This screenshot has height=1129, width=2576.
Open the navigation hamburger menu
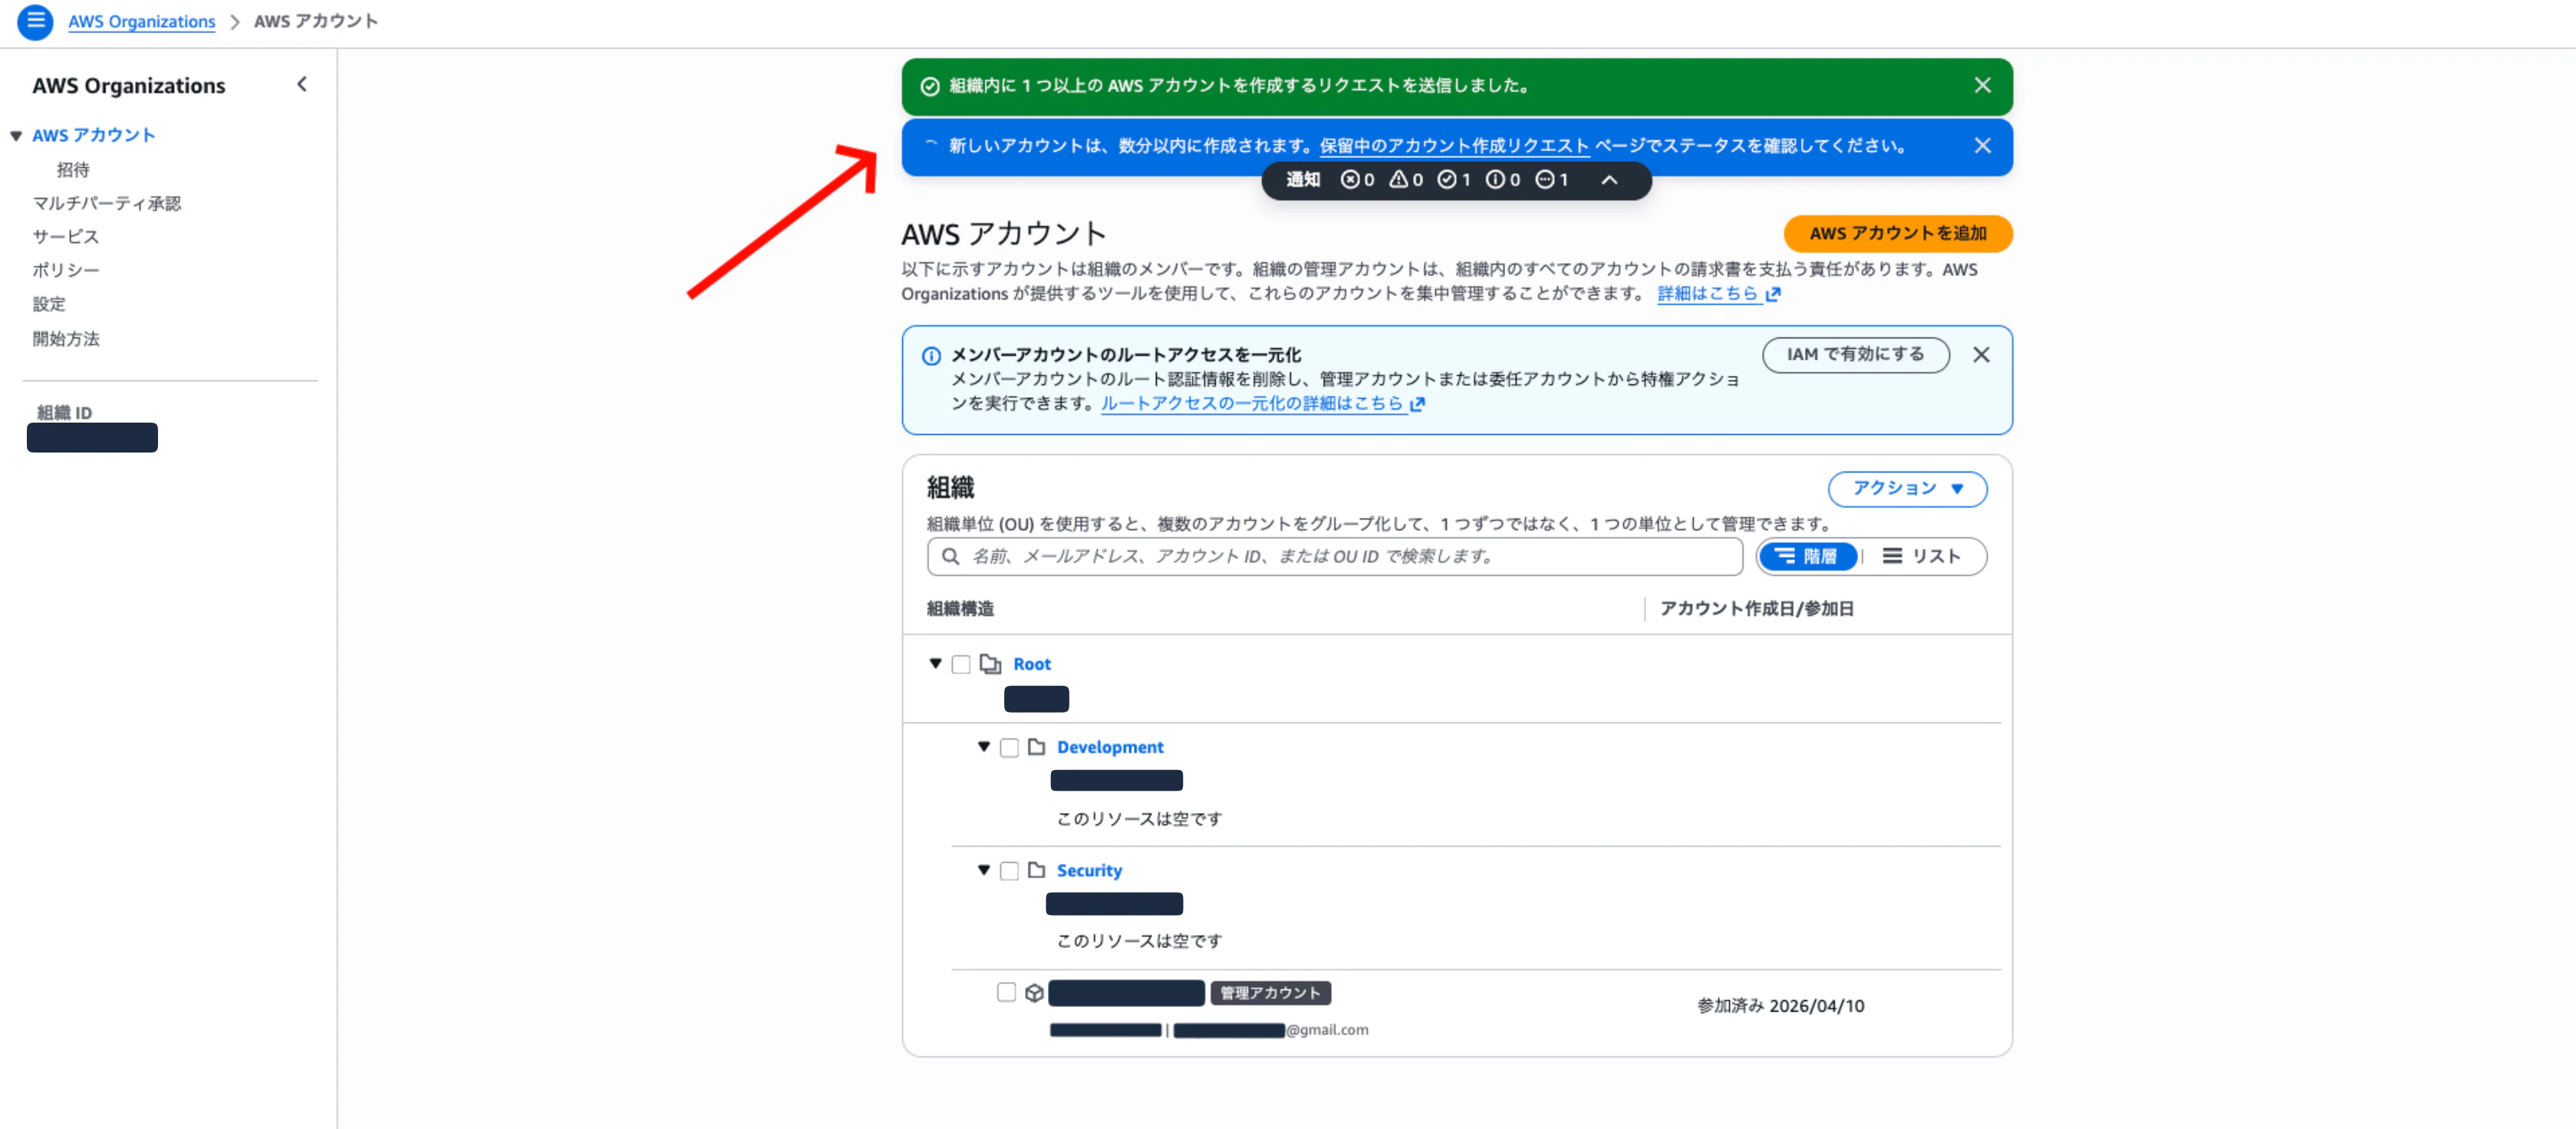pyautogui.click(x=35, y=22)
